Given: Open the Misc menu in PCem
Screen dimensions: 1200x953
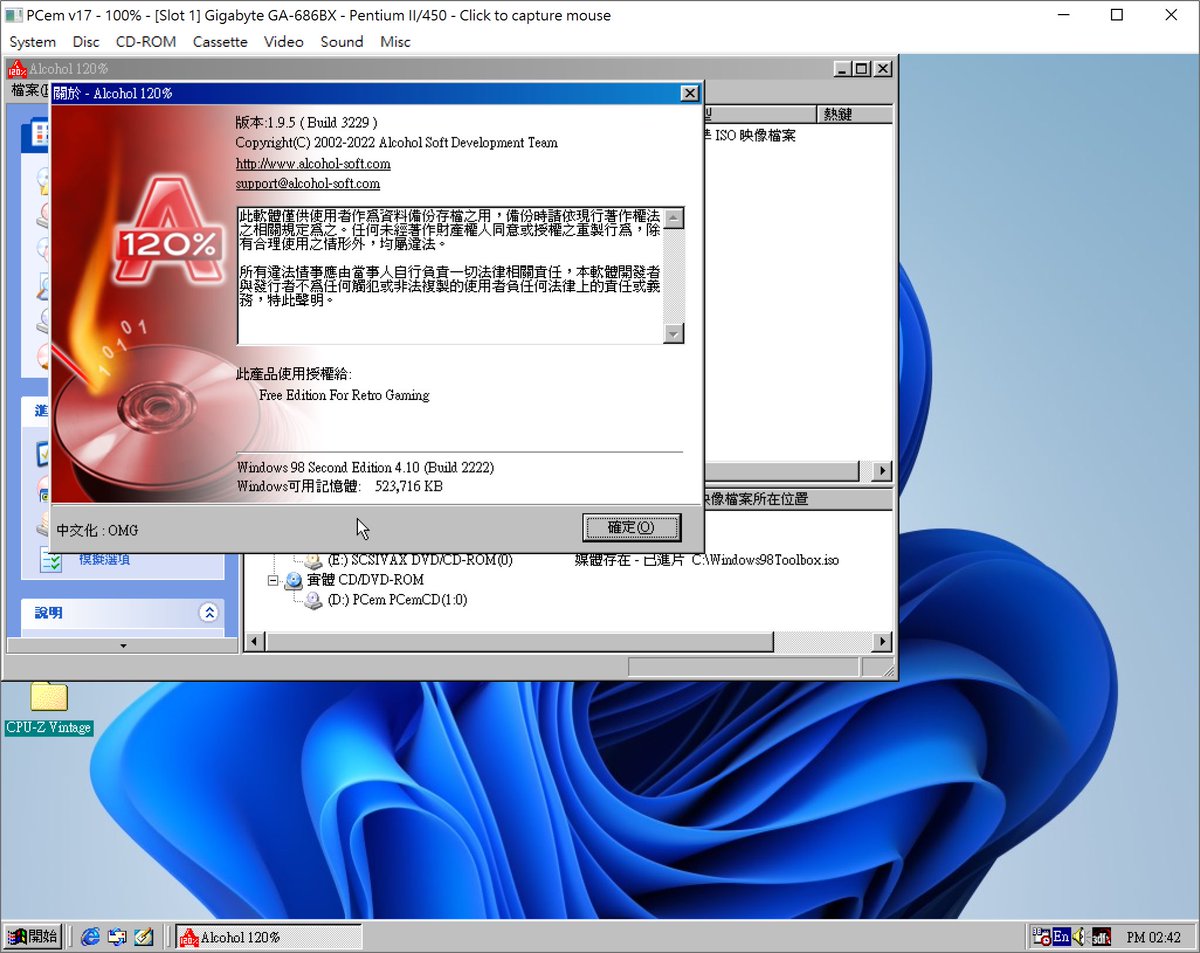Looking at the screenshot, I should [x=395, y=42].
